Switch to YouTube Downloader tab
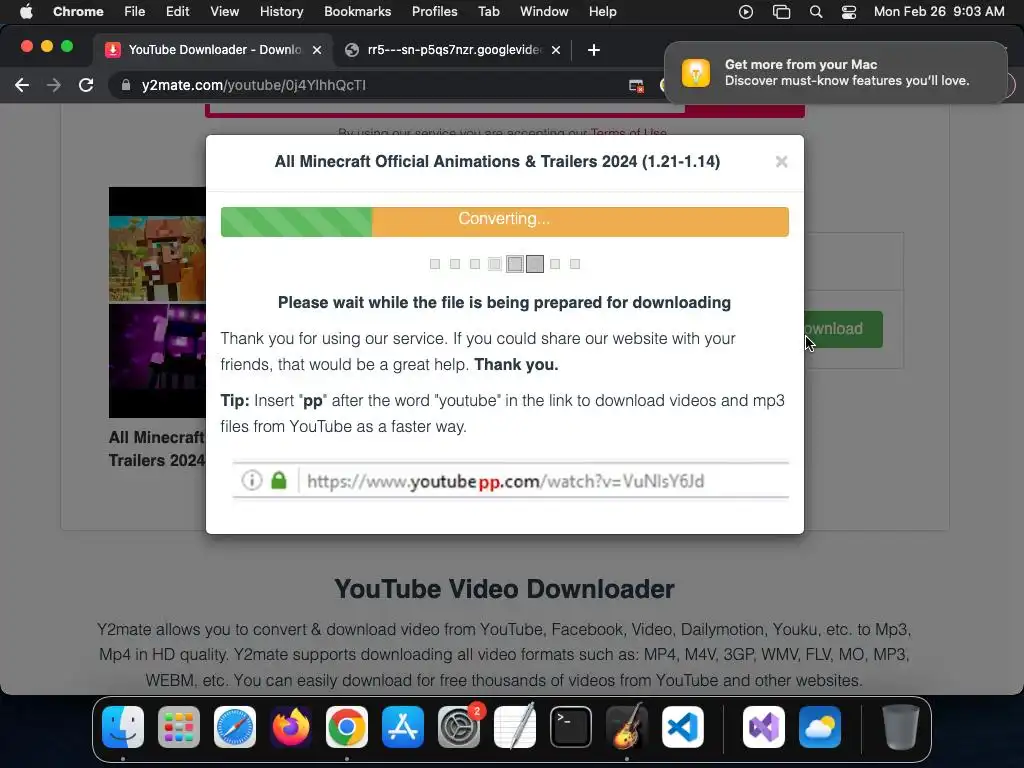This screenshot has width=1024, height=768. coord(214,50)
